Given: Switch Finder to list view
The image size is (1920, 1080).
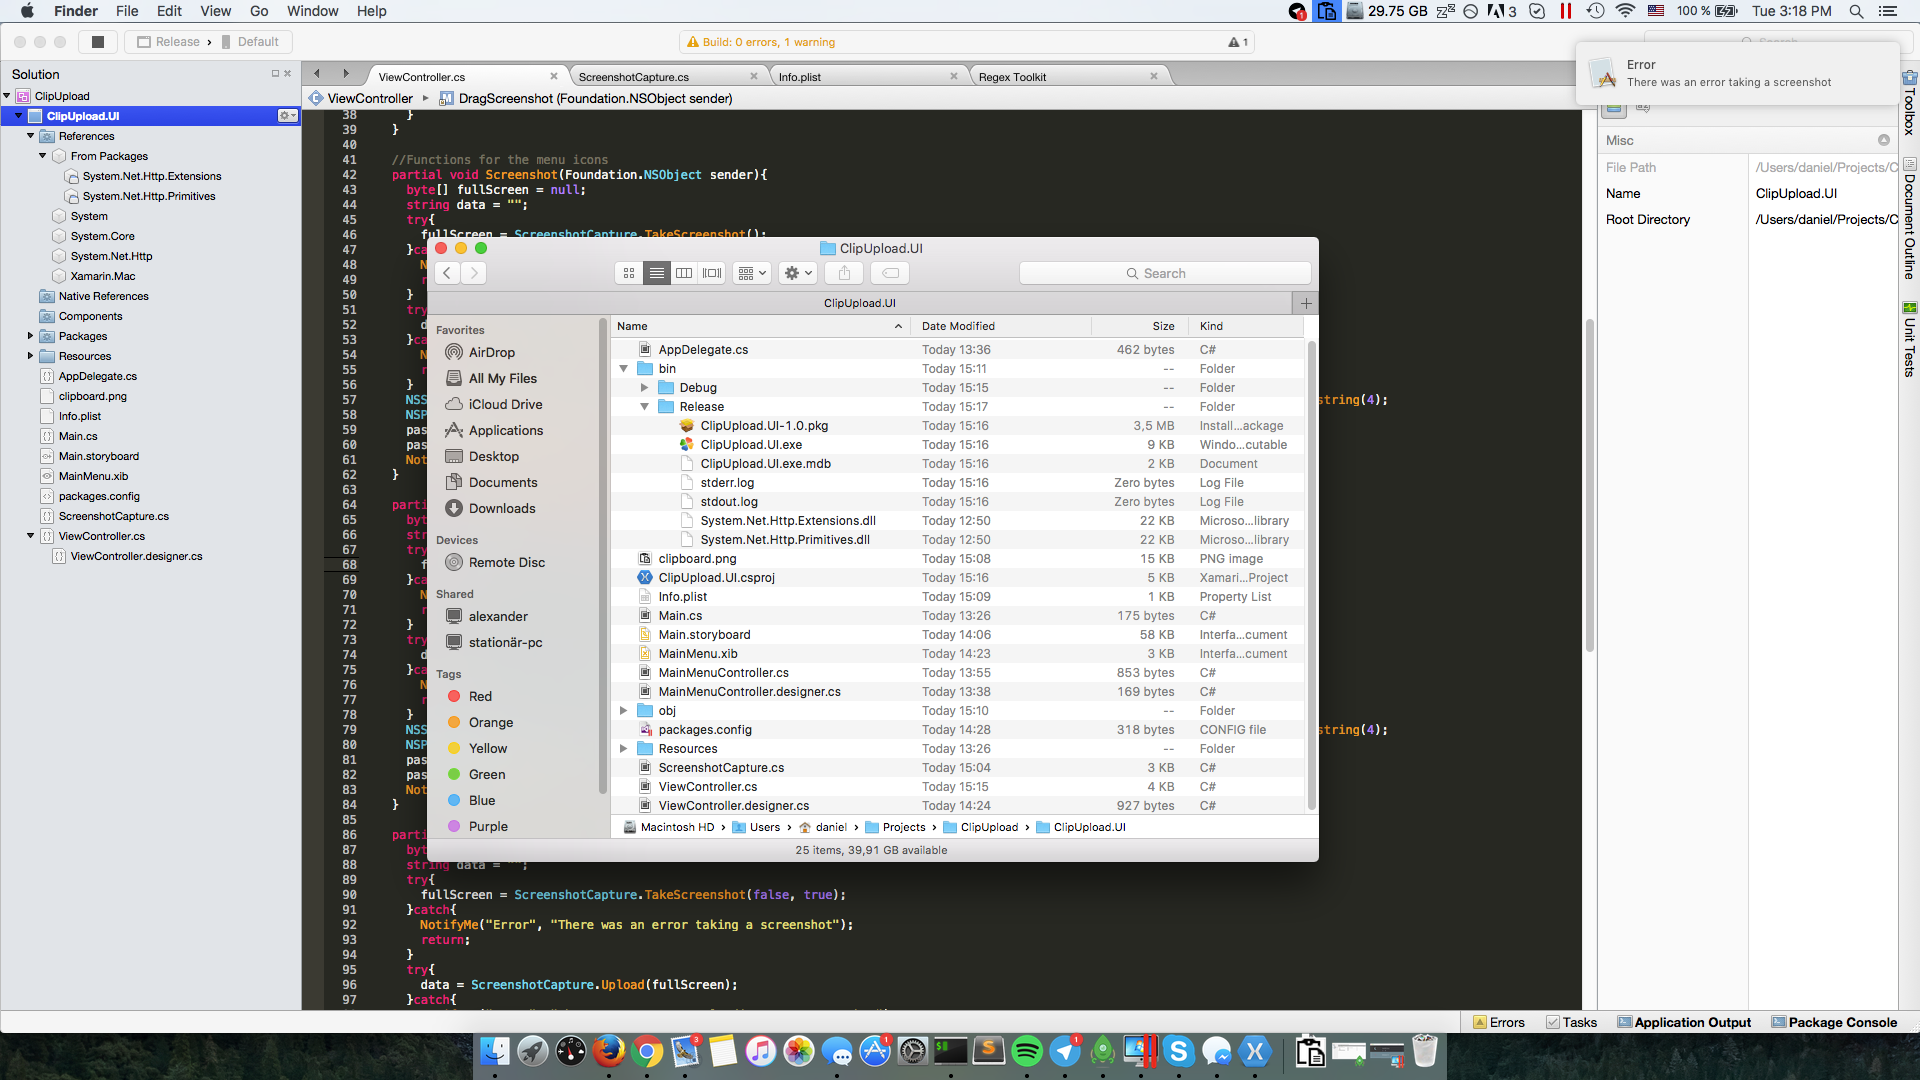Looking at the screenshot, I should pos(656,273).
